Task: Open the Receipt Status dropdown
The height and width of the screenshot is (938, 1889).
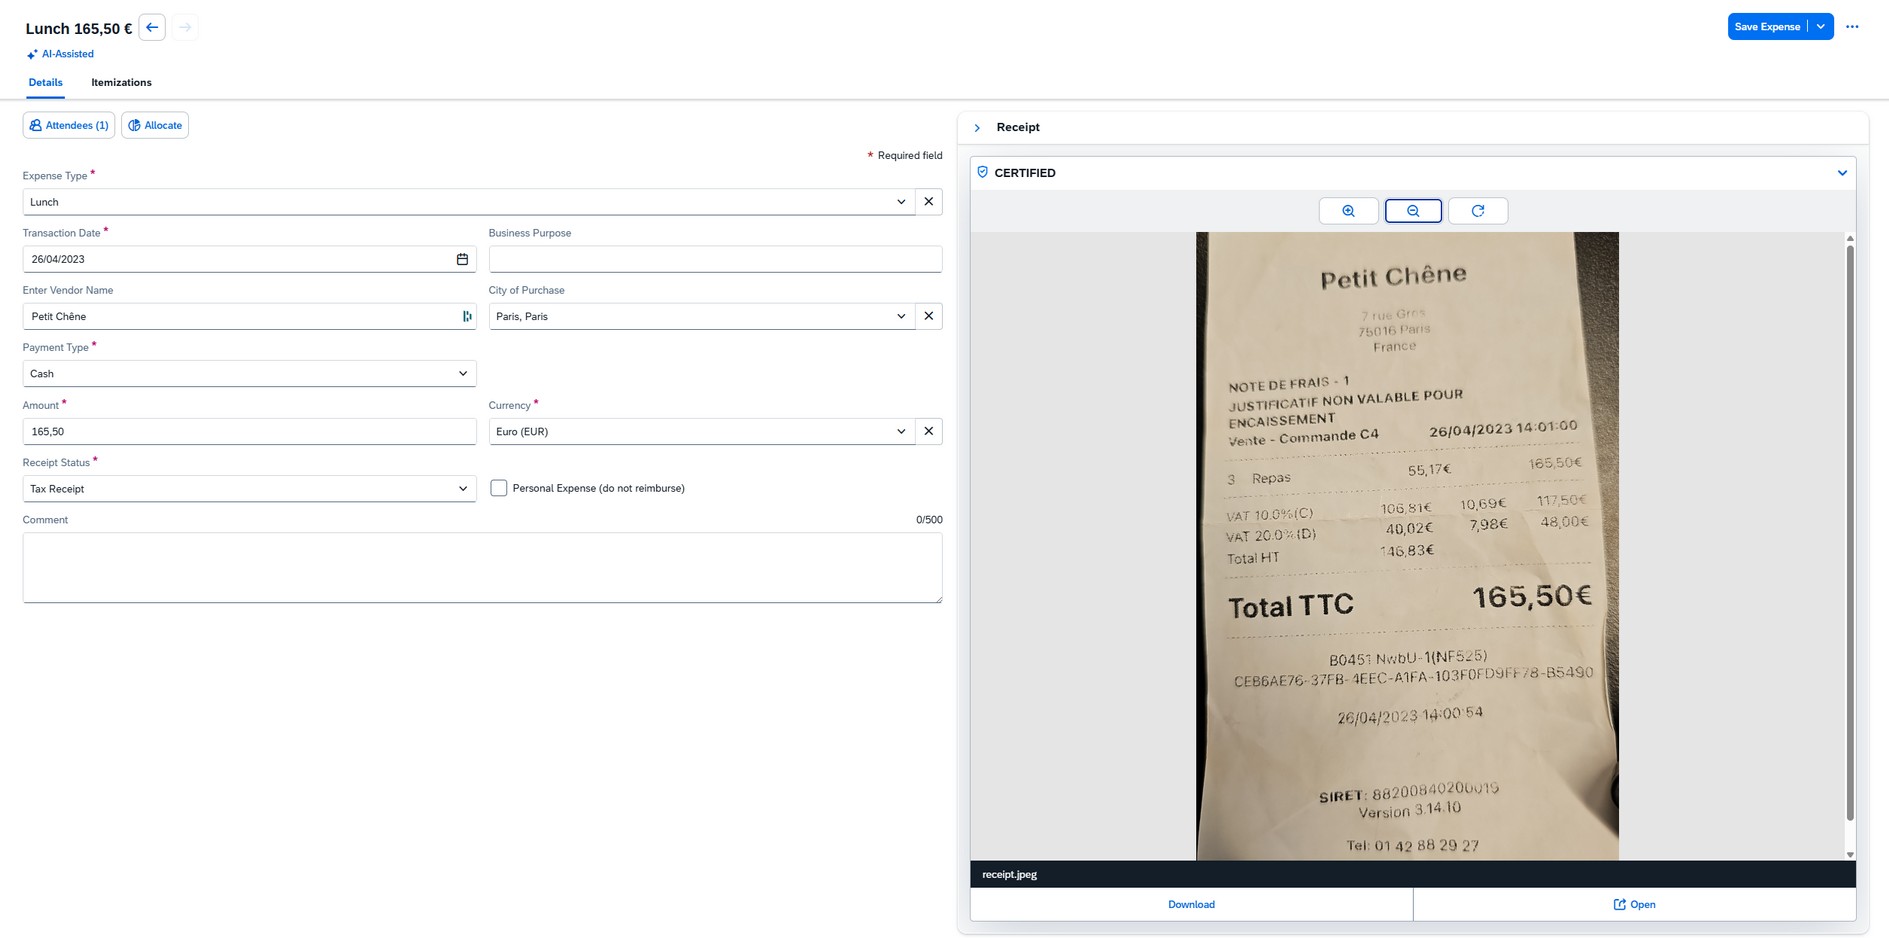Action: click(463, 489)
